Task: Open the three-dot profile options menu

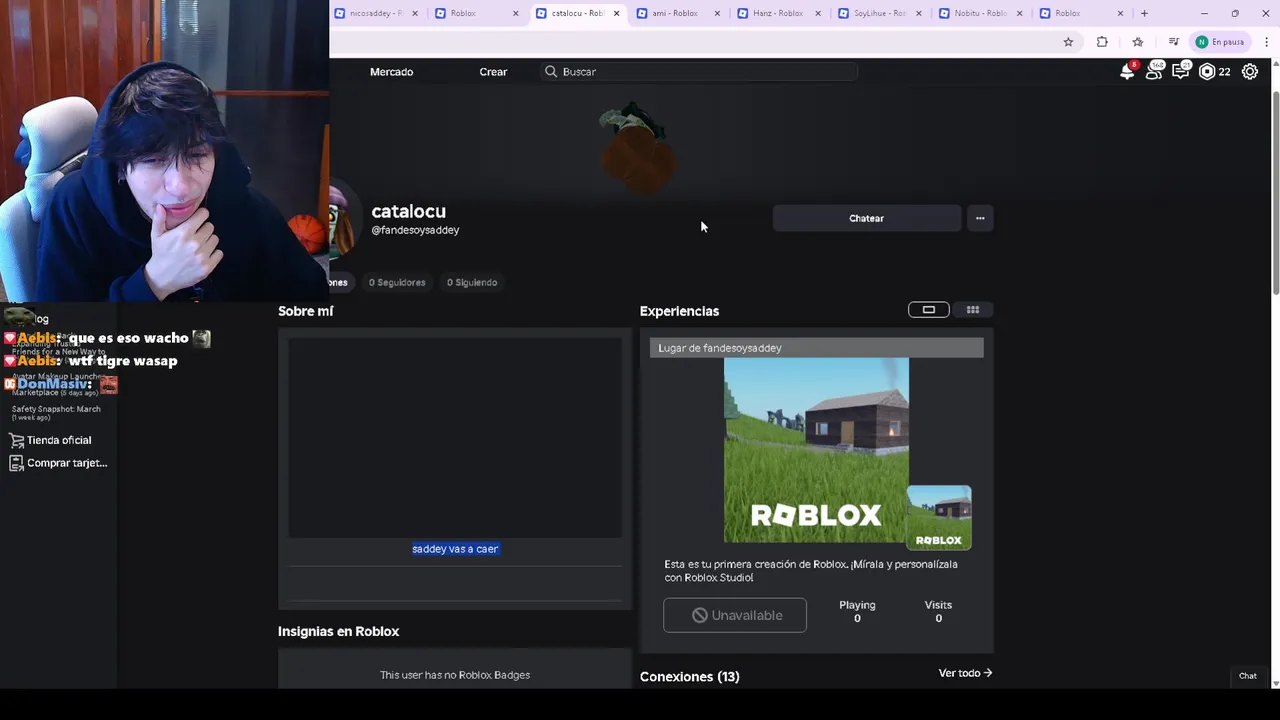Action: pos(980,218)
